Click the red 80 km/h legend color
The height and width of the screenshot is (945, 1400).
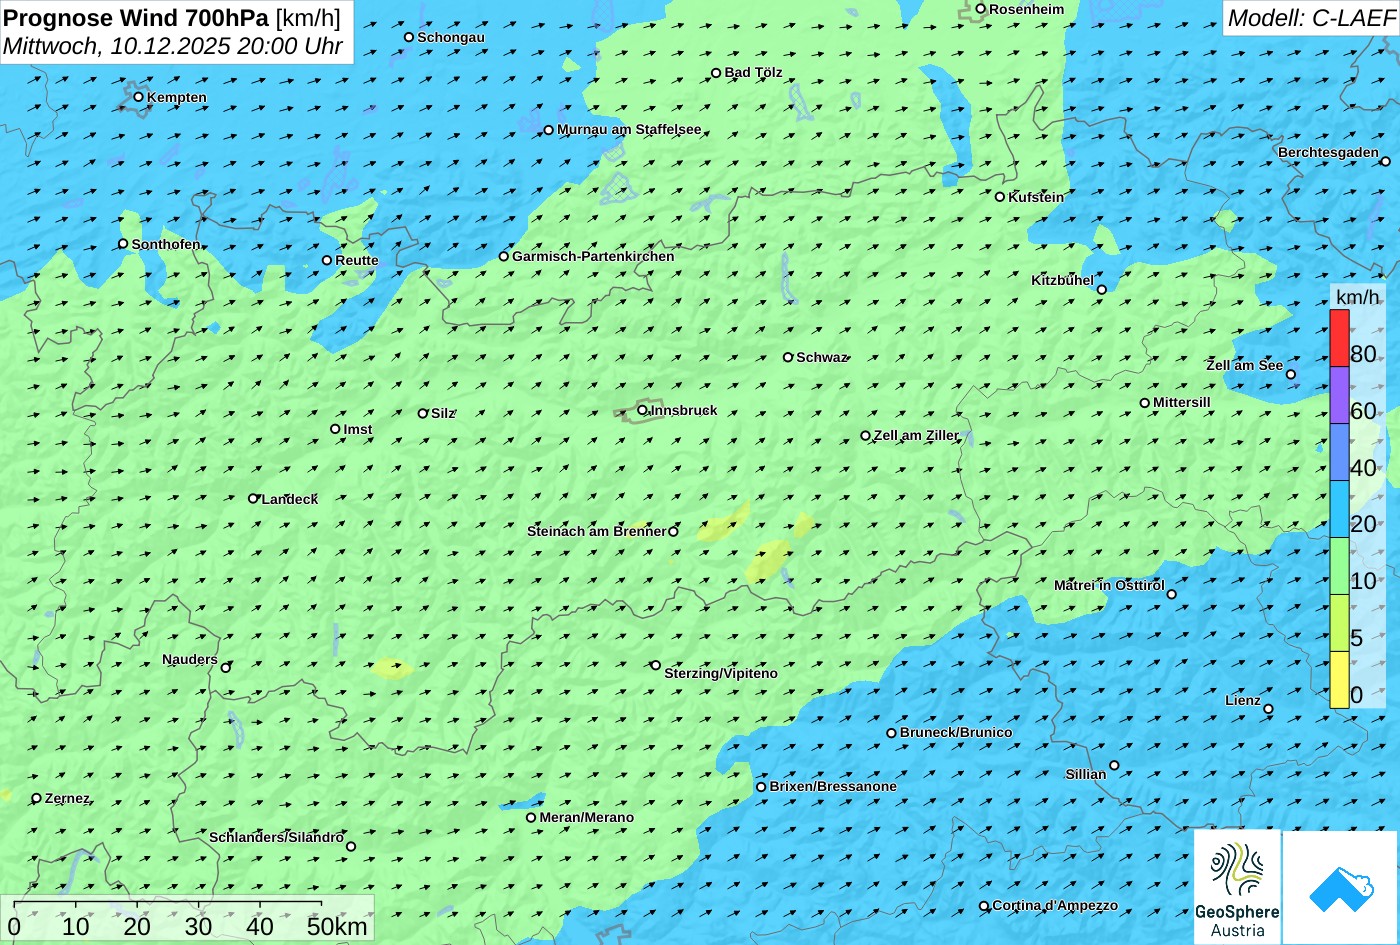[x=1339, y=338]
